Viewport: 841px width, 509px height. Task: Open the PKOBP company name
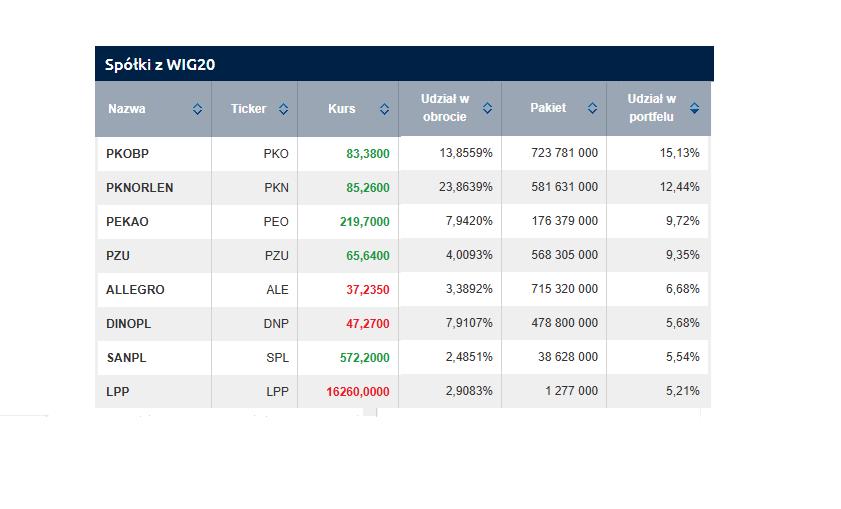click(x=127, y=154)
